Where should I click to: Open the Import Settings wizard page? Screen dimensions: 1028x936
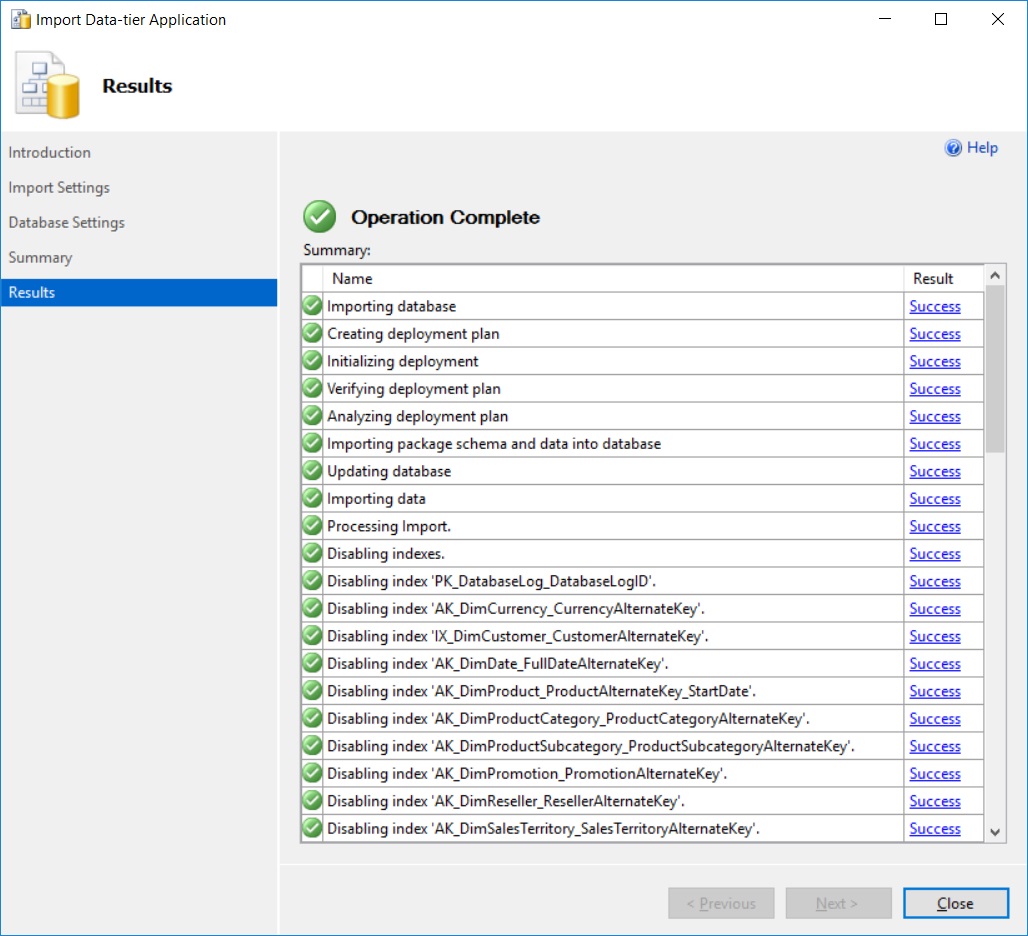click(59, 188)
